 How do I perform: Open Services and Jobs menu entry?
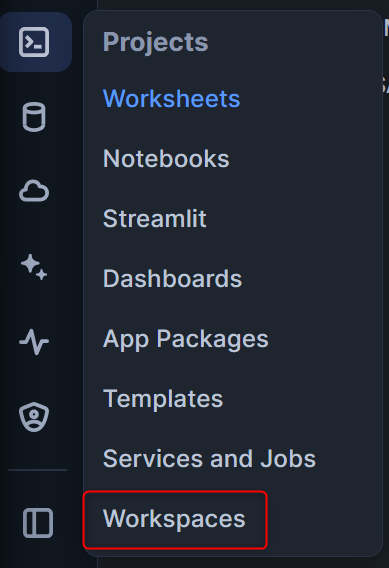(x=209, y=459)
